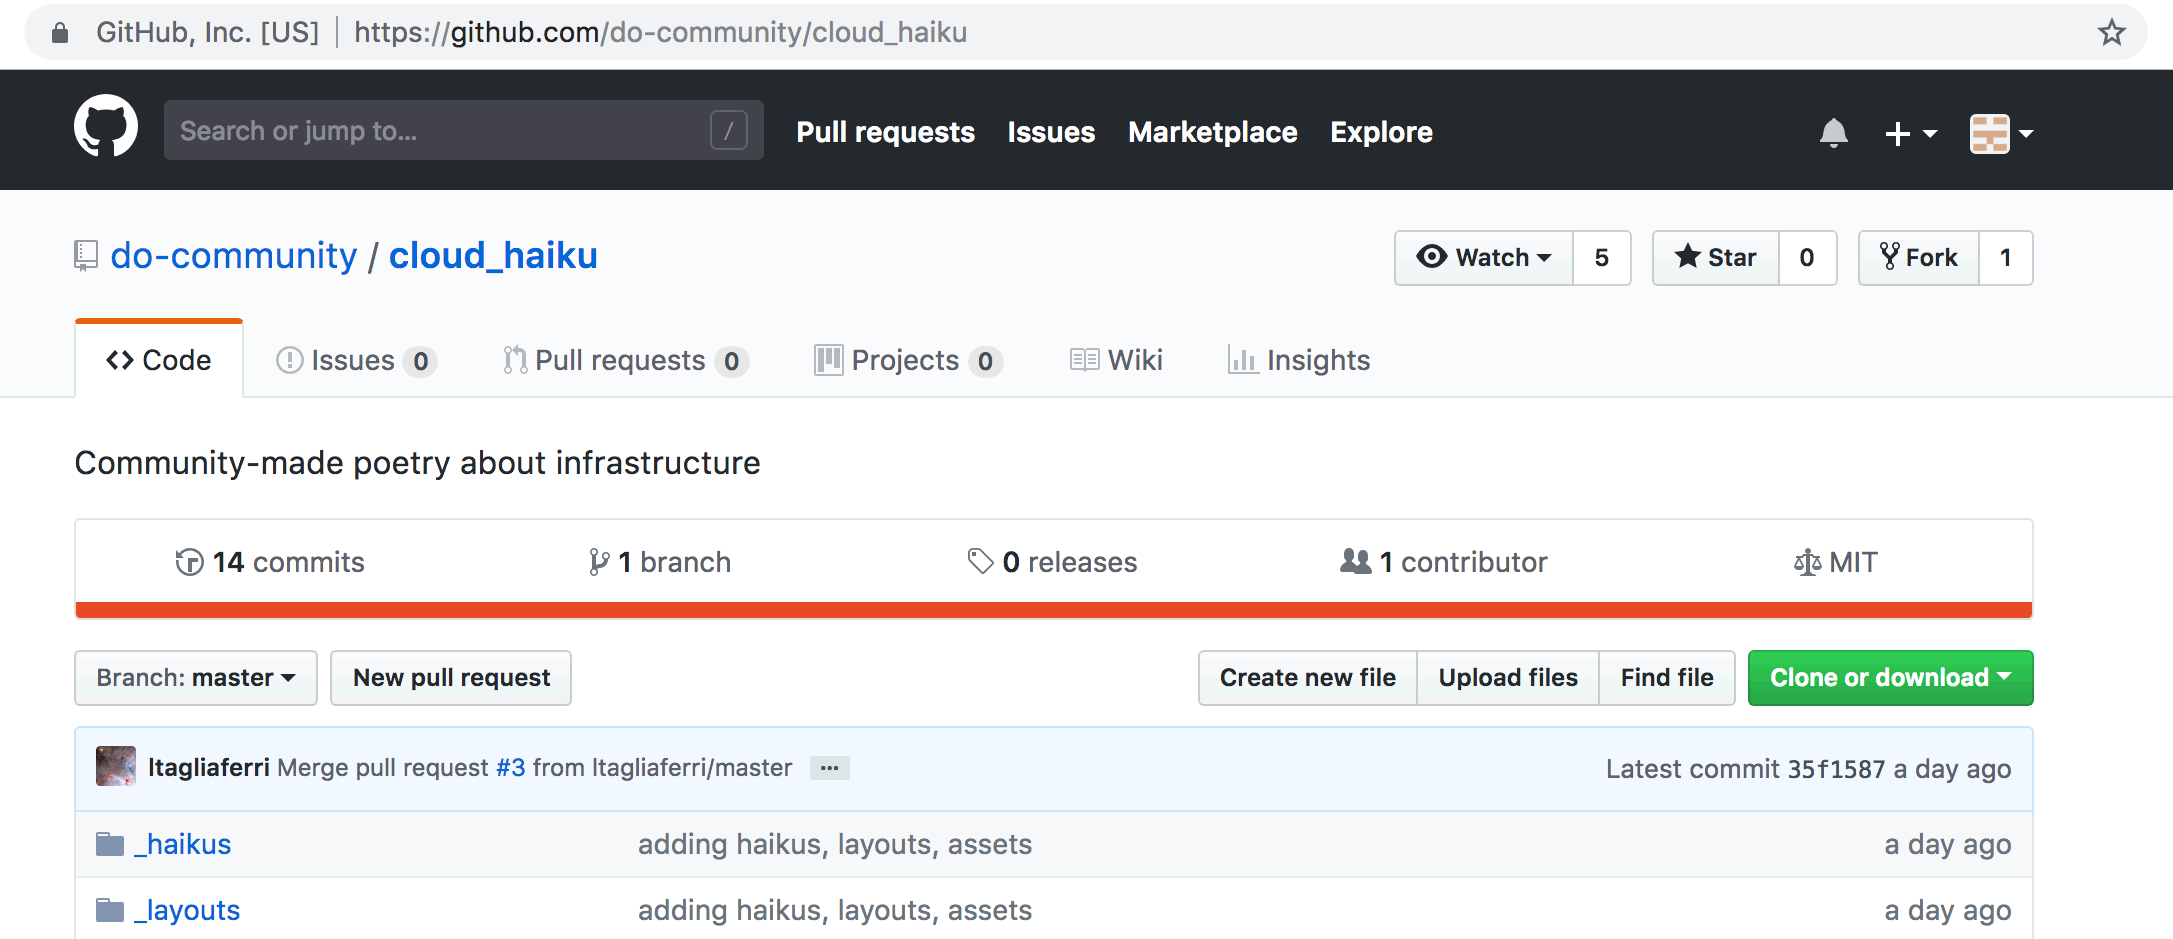Open the Projects tab
The width and height of the screenshot is (2173, 939).
(908, 360)
